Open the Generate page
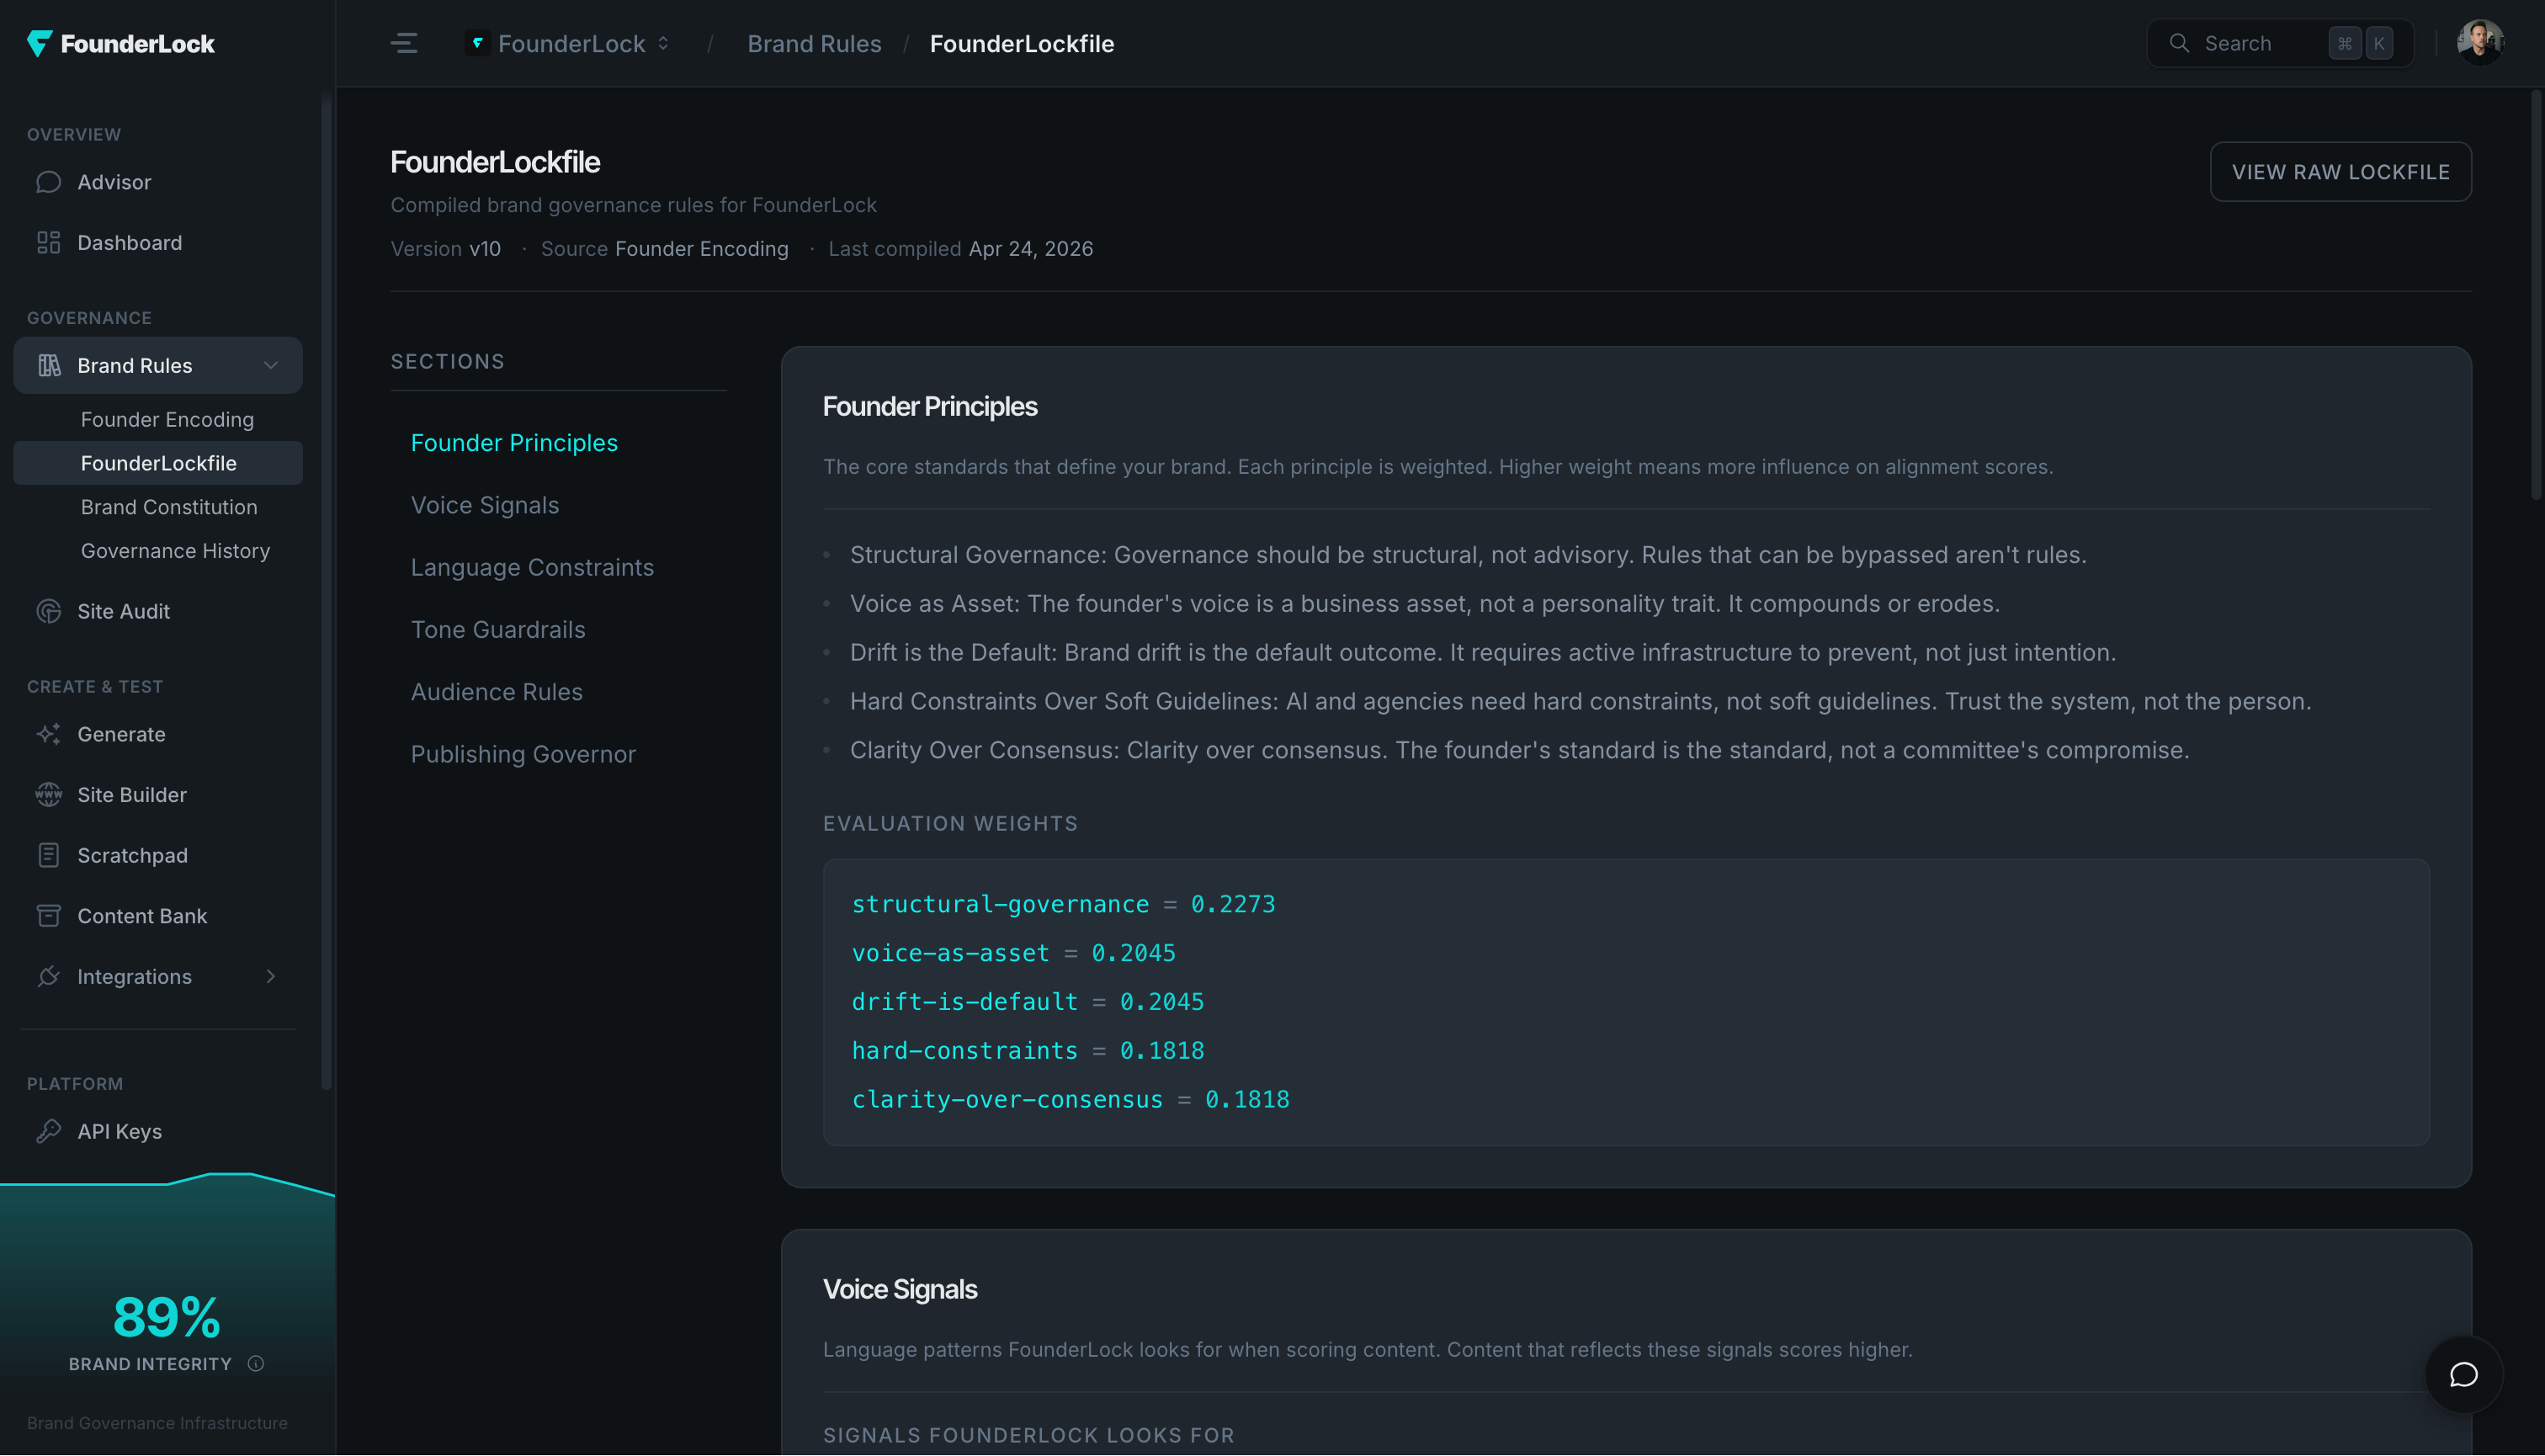This screenshot has height=1456, width=2545. pyautogui.click(x=158, y=734)
